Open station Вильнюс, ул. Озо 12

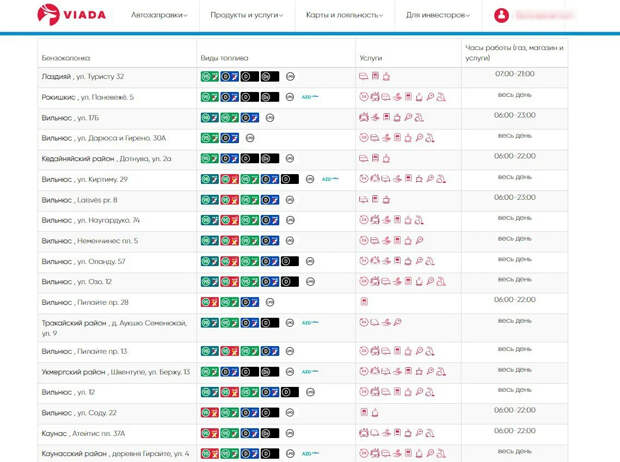[x=77, y=282]
